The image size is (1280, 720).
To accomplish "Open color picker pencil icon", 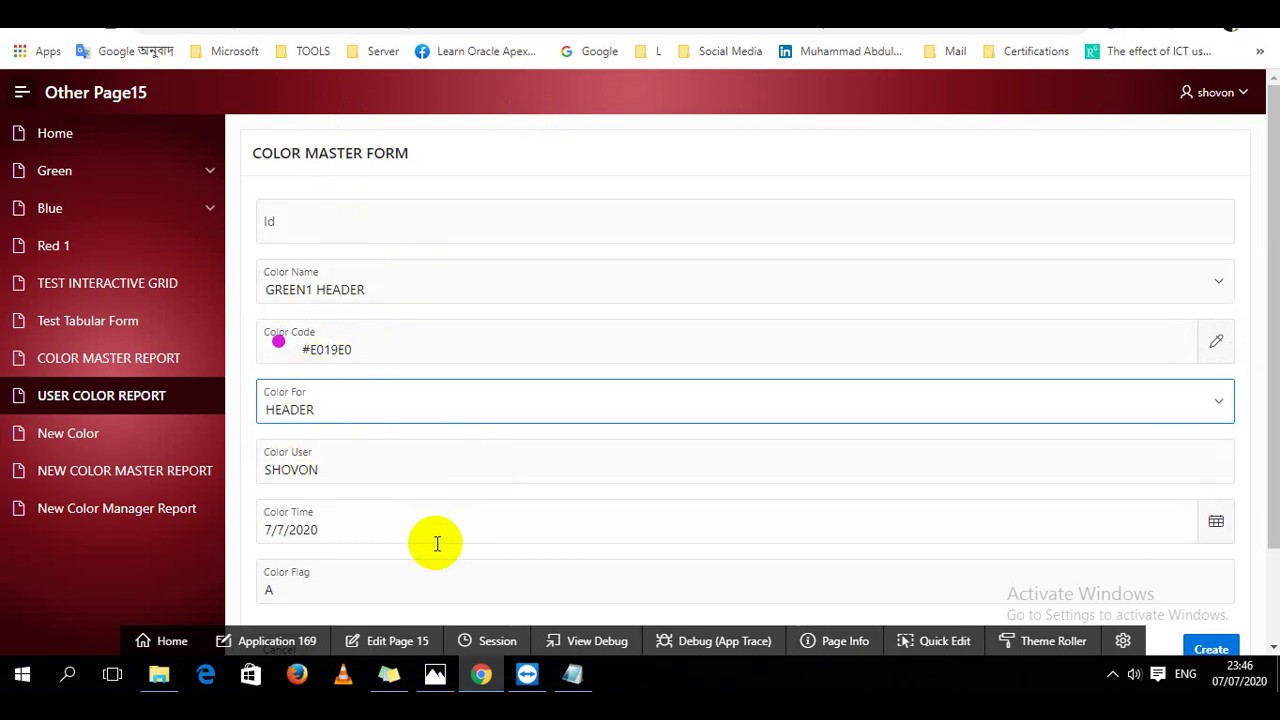I will 1216,341.
